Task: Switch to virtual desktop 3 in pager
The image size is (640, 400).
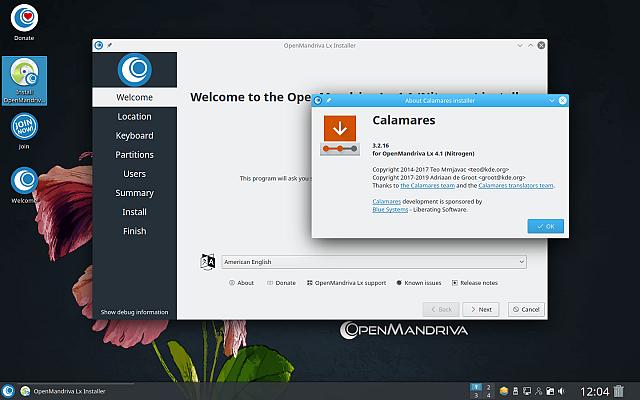Action: (476, 395)
